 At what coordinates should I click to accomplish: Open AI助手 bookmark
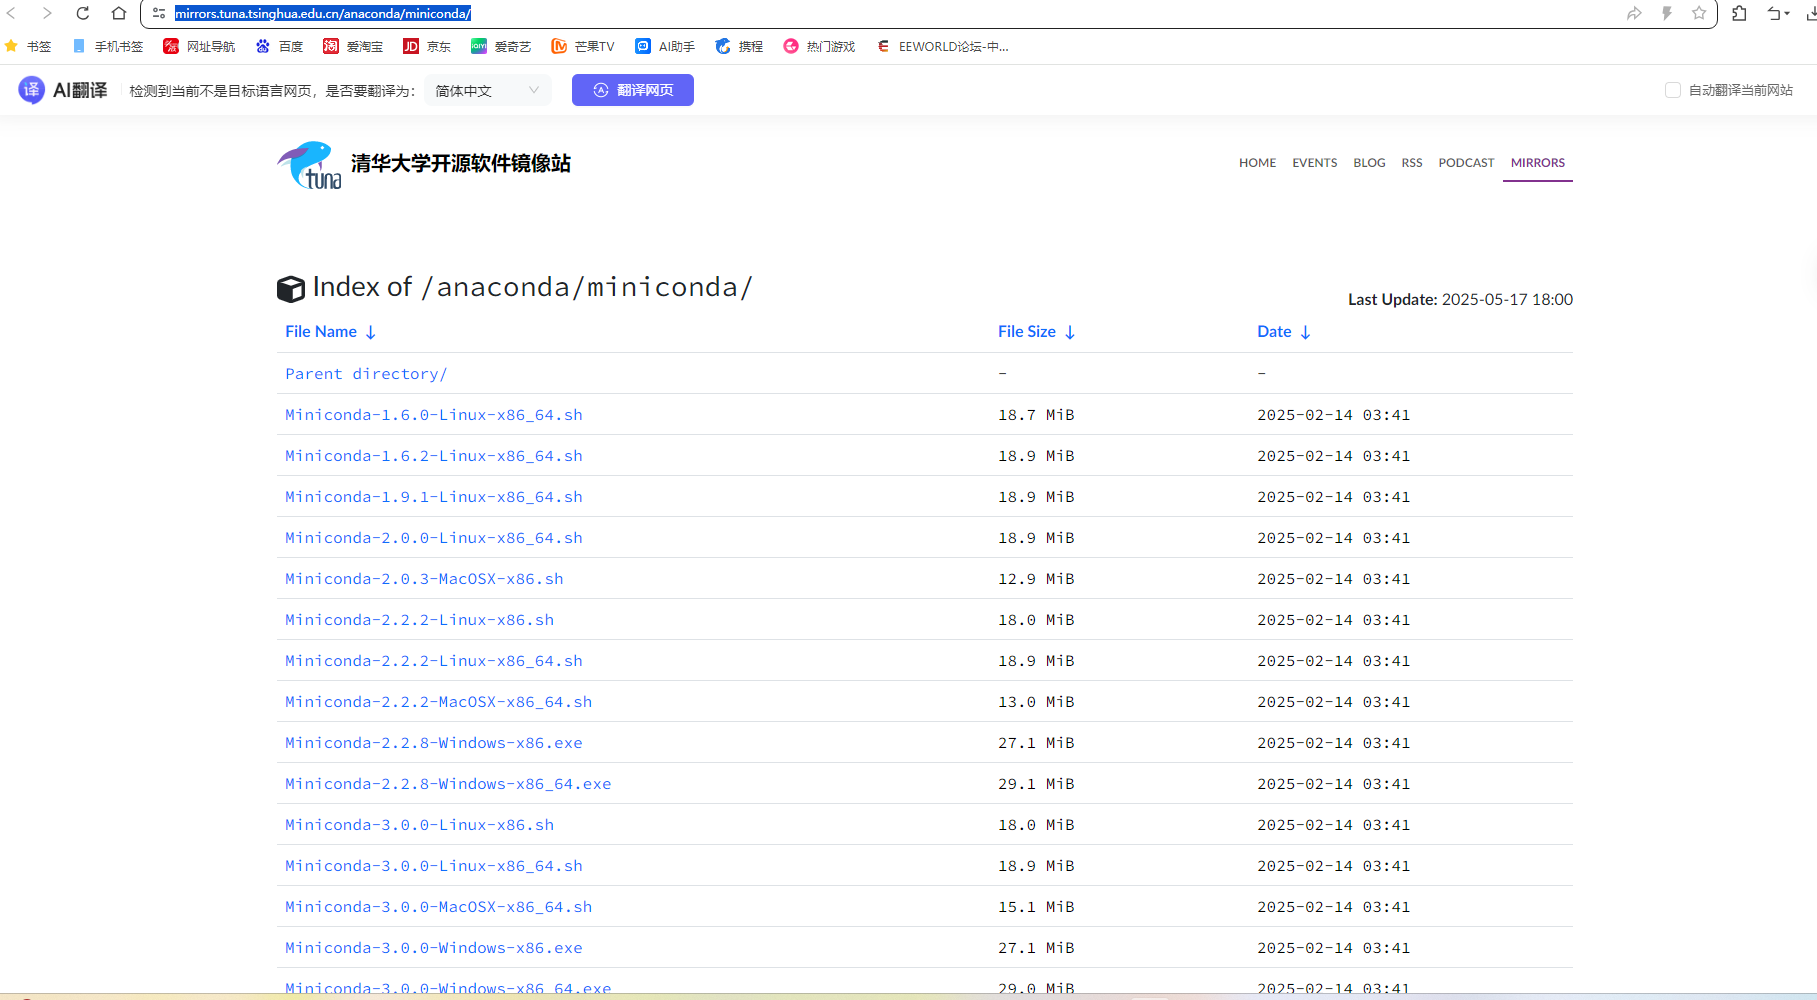coord(665,46)
